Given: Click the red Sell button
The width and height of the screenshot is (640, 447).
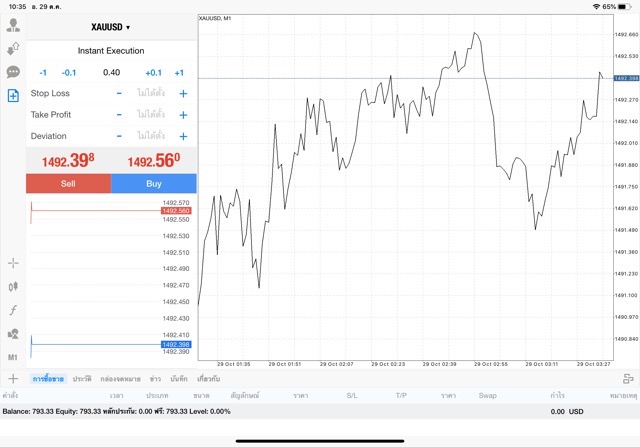Looking at the screenshot, I should pyautogui.click(x=68, y=183).
